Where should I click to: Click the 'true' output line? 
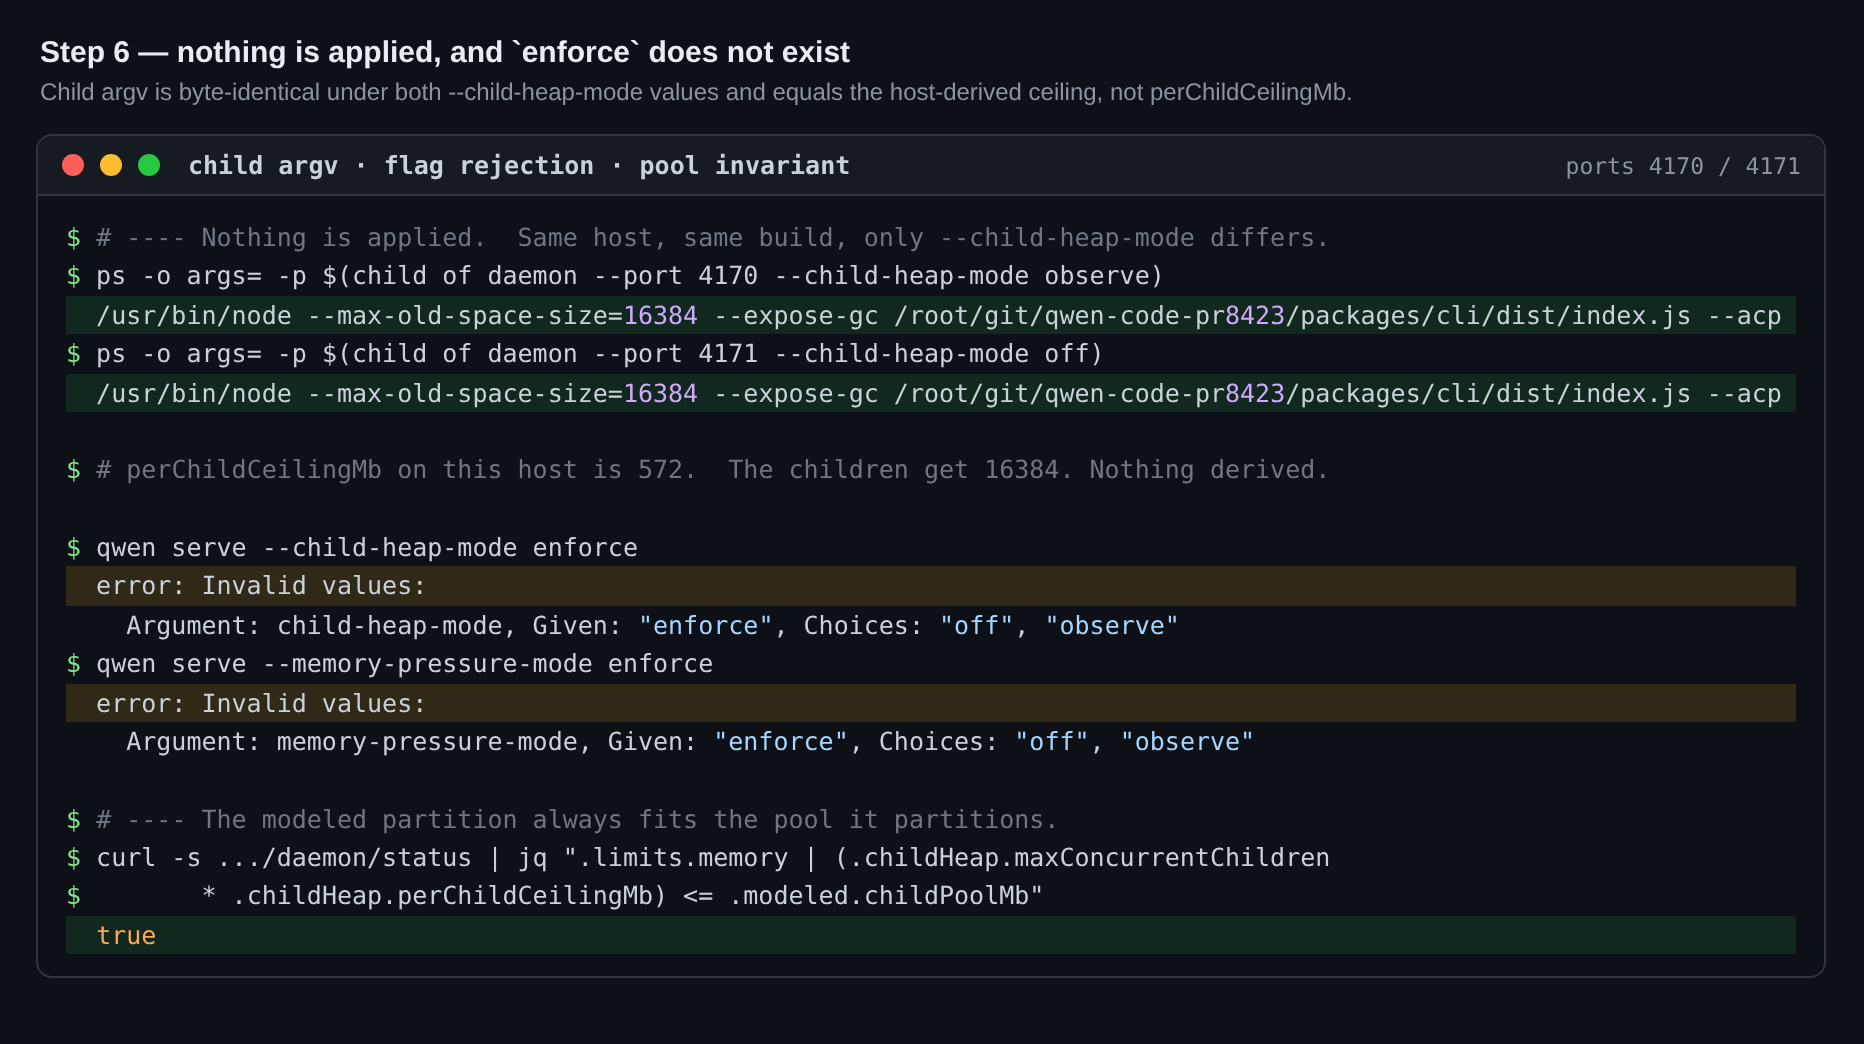pos(931,935)
